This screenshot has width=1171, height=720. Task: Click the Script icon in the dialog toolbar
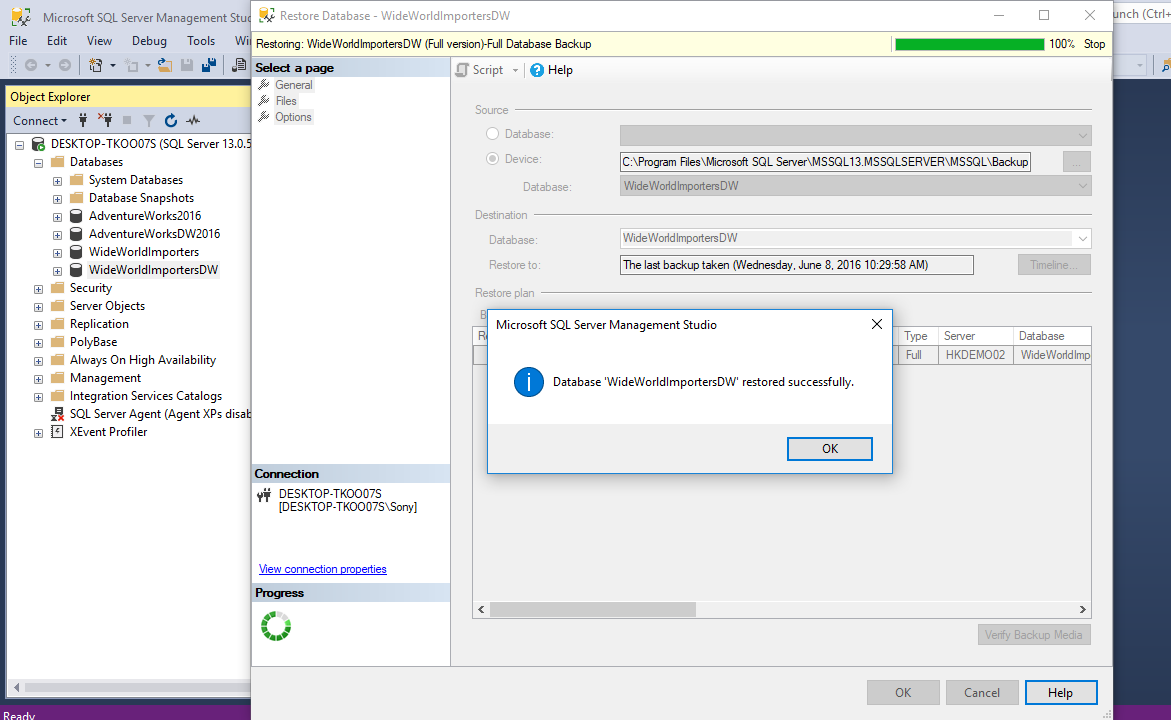click(x=463, y=70)
